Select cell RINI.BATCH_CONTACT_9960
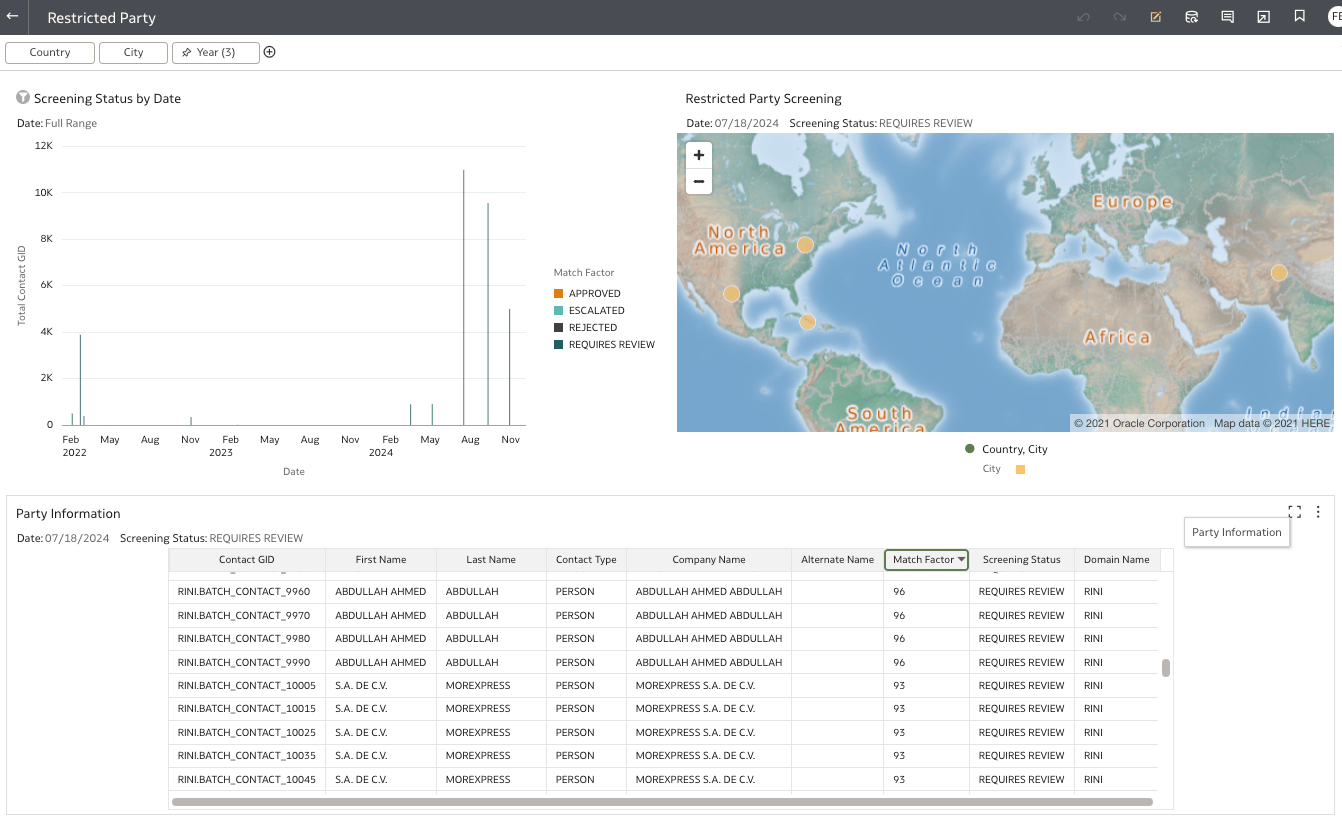 coord(246,592)
